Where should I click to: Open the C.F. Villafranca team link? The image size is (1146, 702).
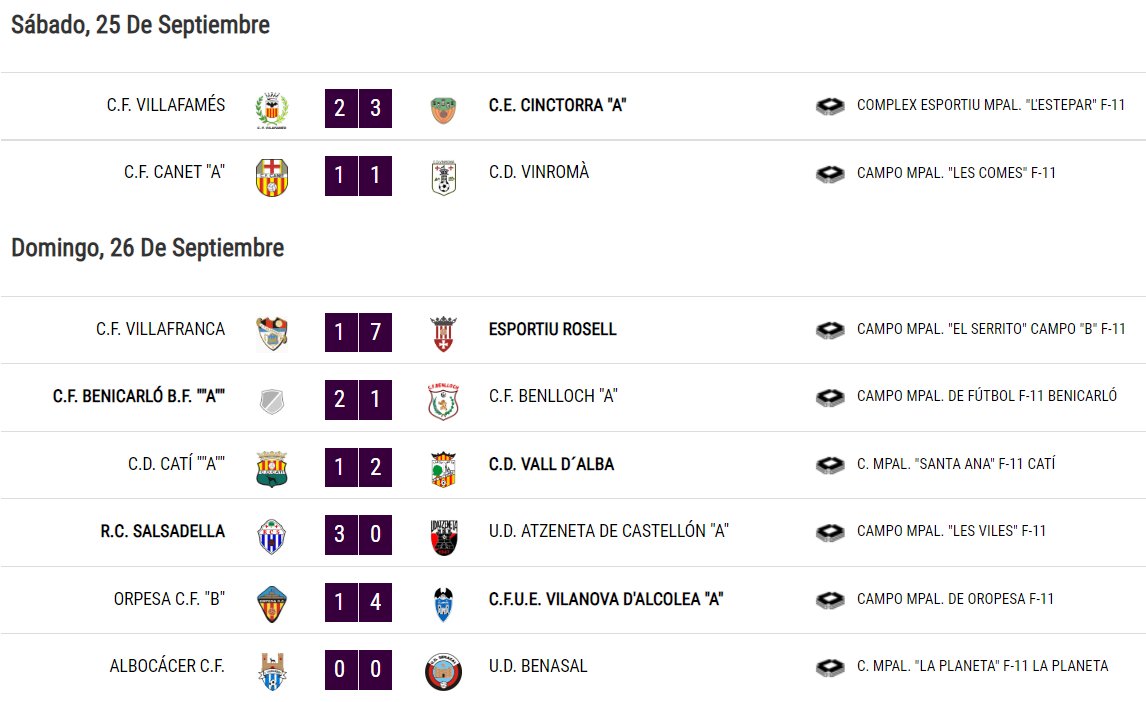[x=161, y=329]
